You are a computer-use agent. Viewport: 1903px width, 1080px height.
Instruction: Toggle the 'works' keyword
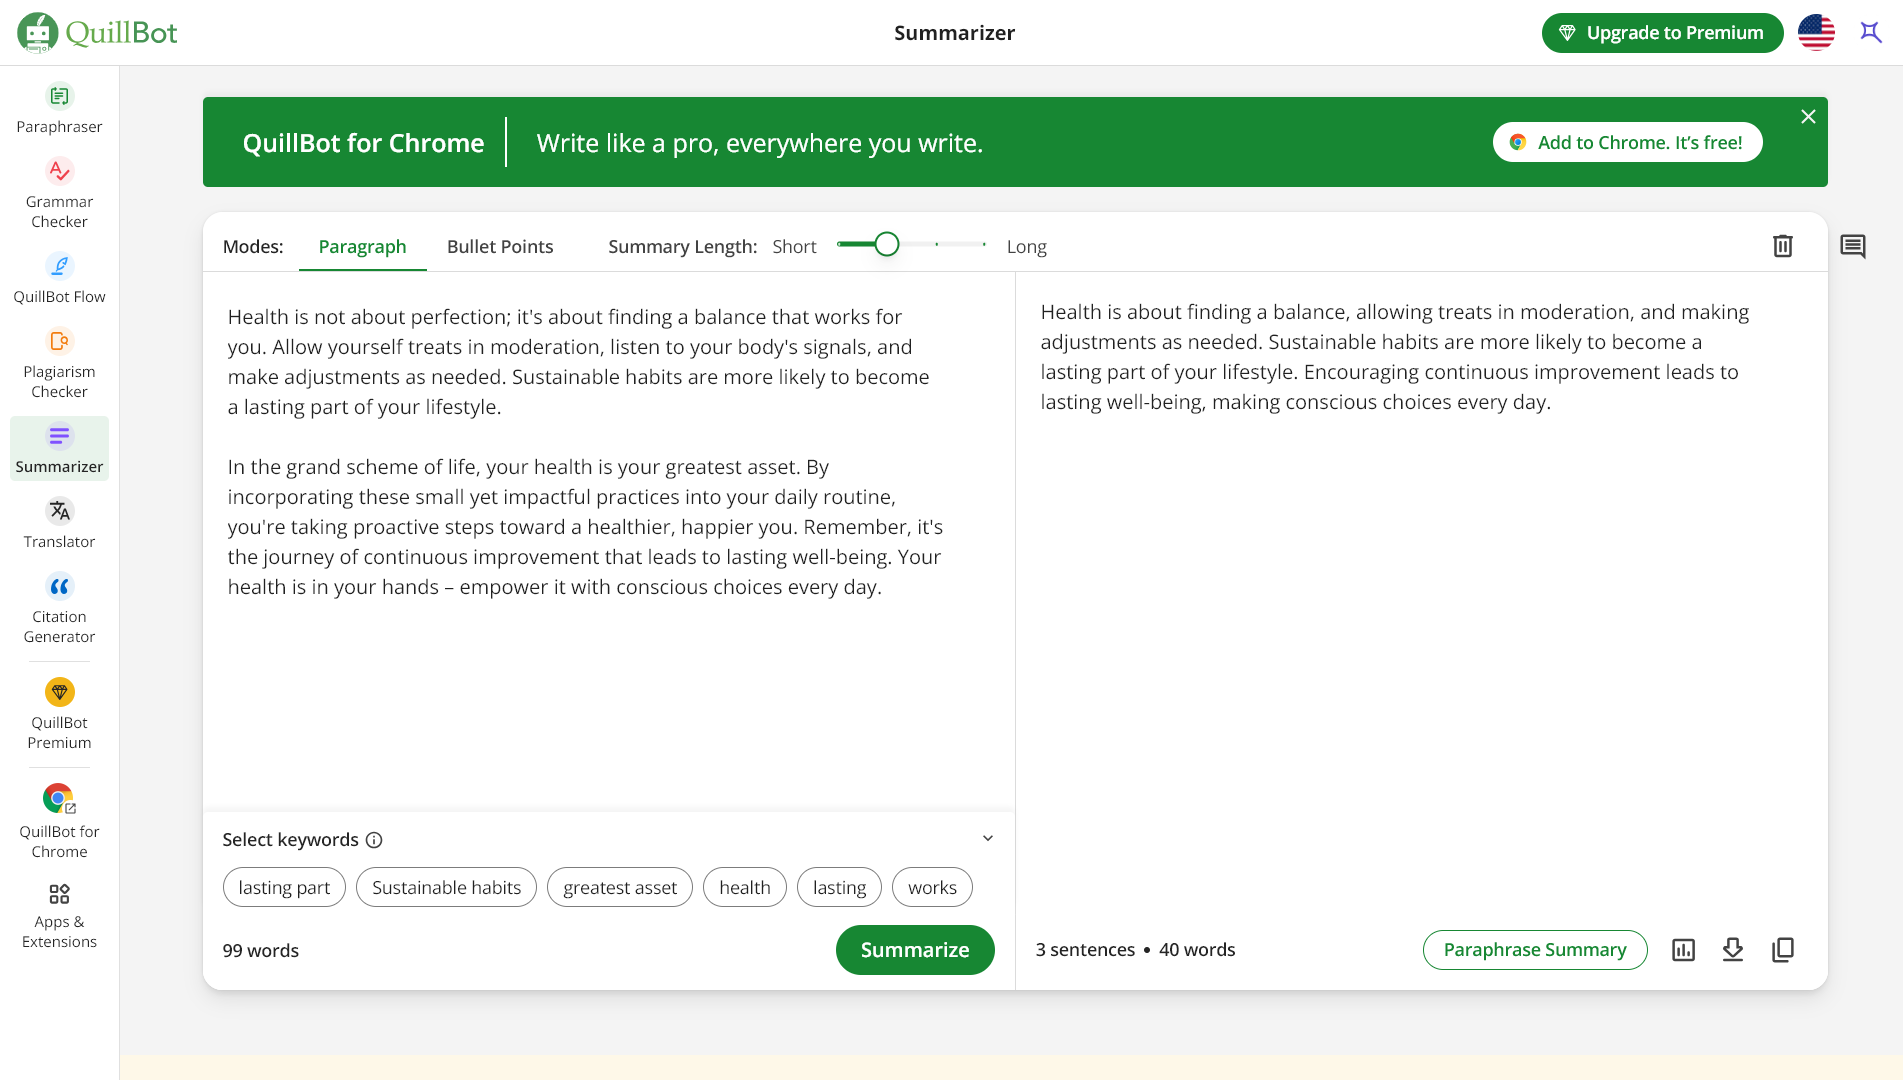coord(932,887)
